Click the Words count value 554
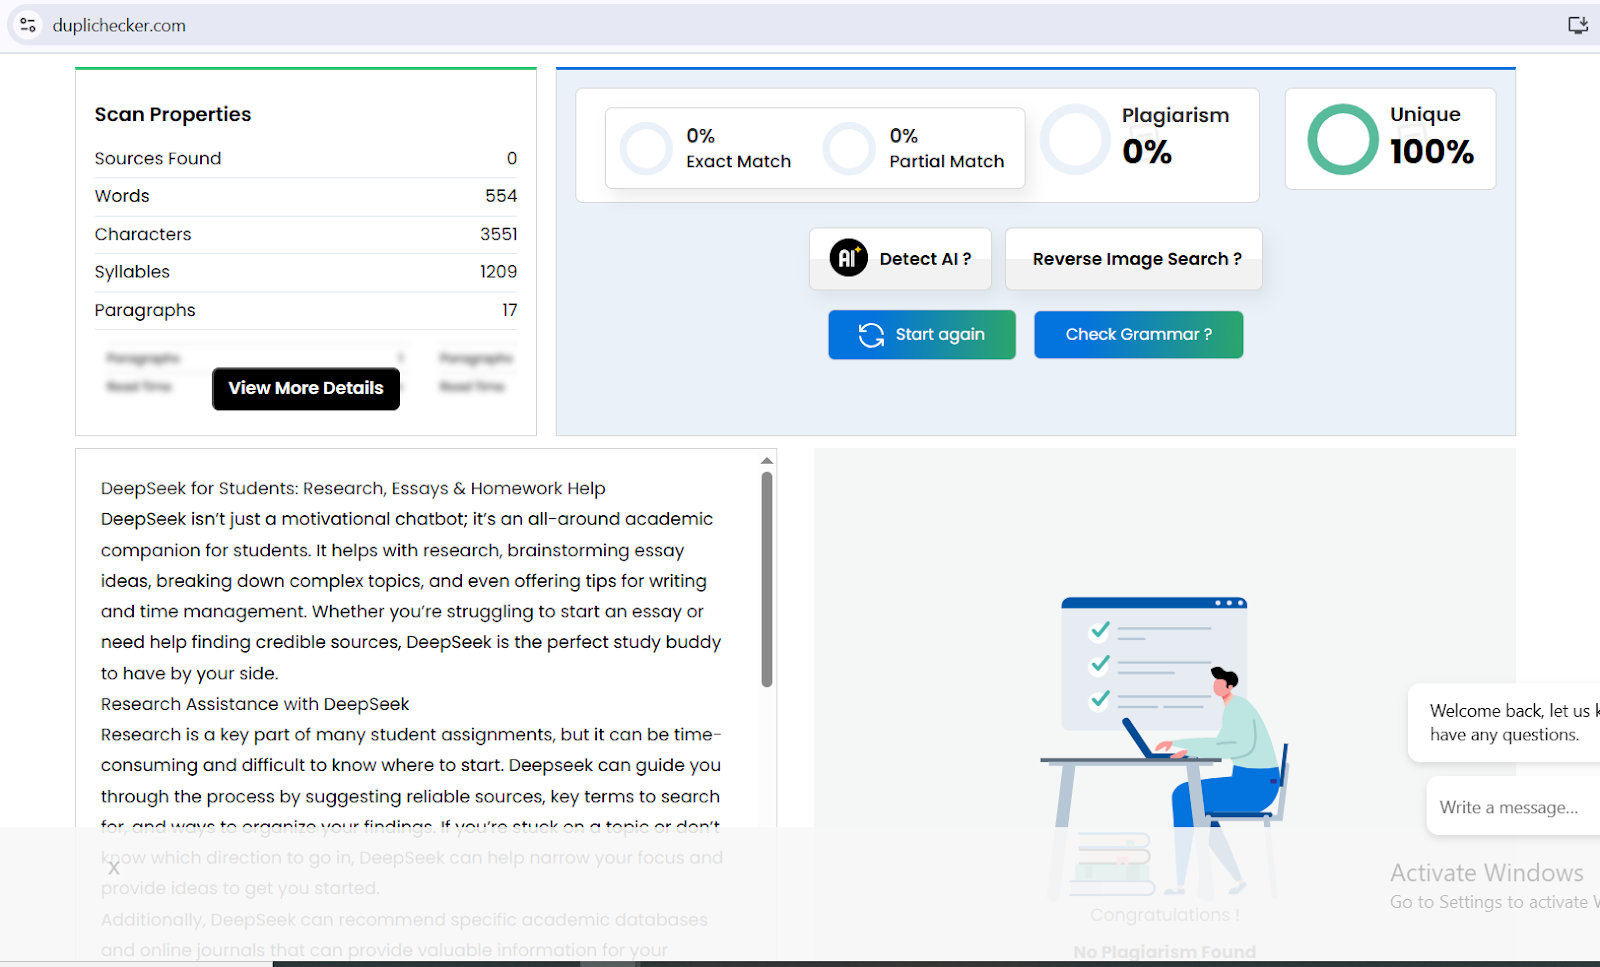 (501, 196)
